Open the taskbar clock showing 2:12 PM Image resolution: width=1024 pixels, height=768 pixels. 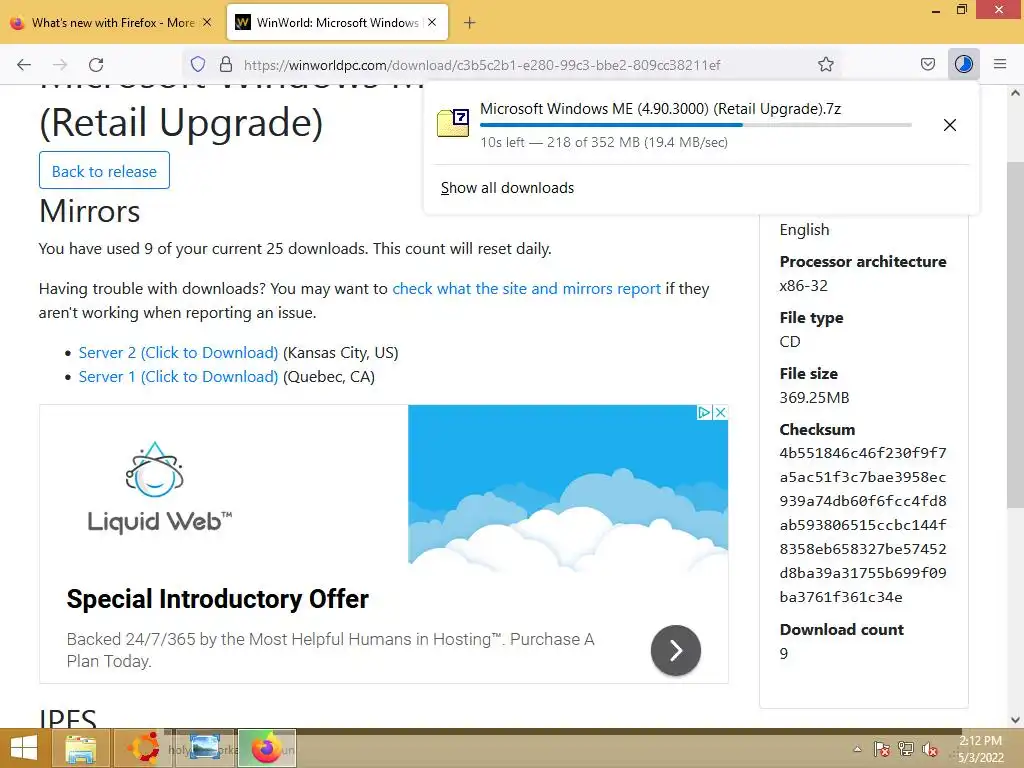980,749
